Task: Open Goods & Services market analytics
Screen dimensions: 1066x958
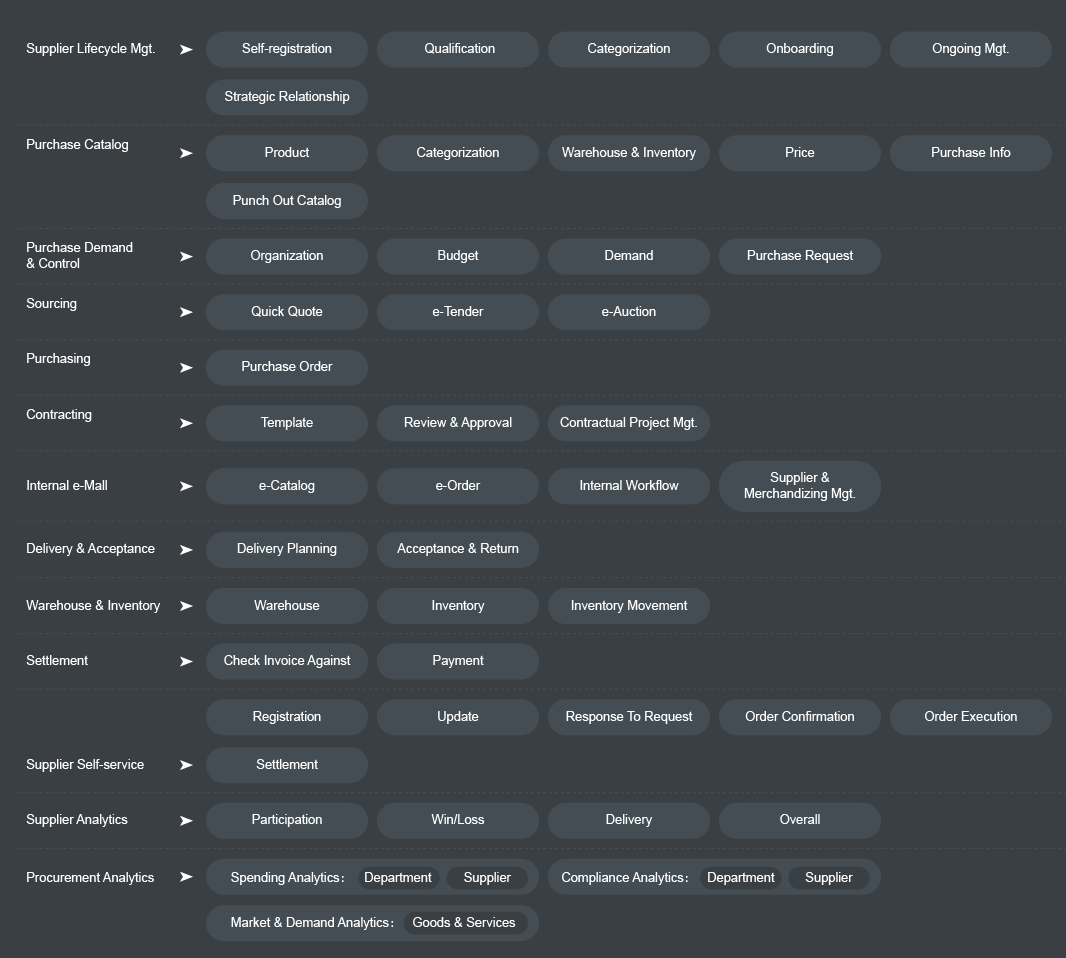Action: point(464,923)
